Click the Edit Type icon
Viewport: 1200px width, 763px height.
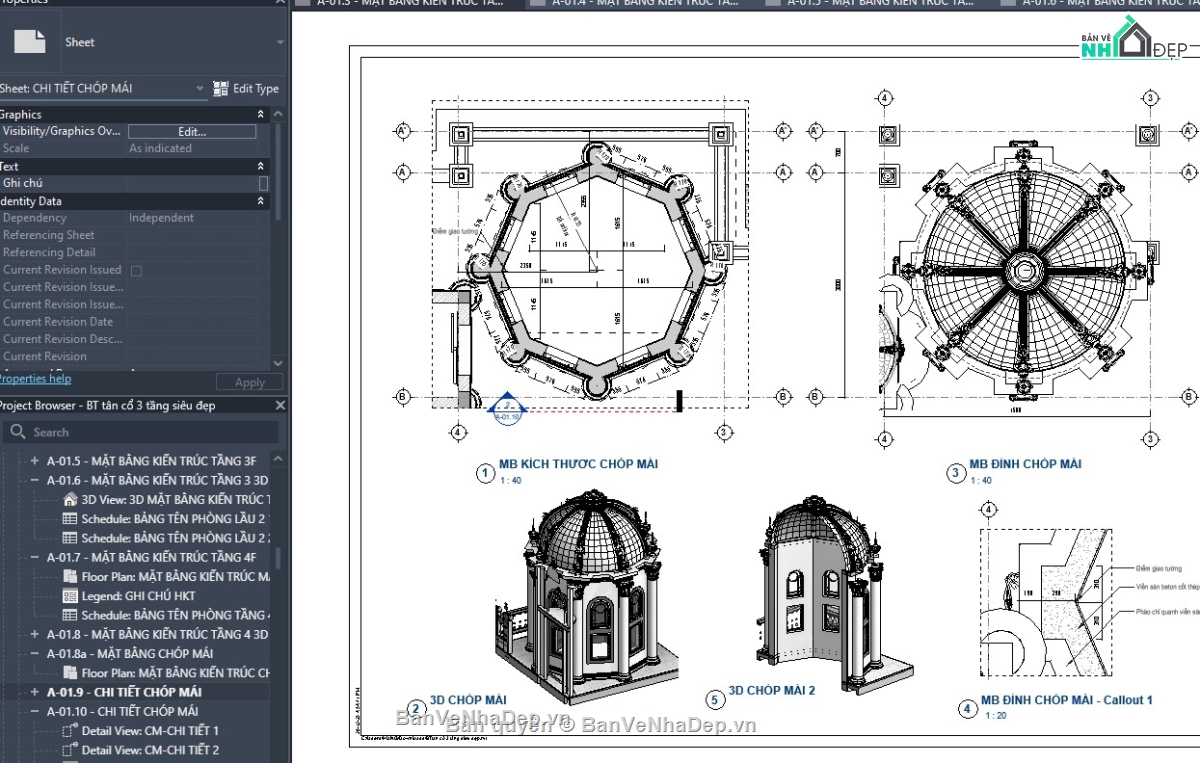pyautogui.click(x=221, y=89)
